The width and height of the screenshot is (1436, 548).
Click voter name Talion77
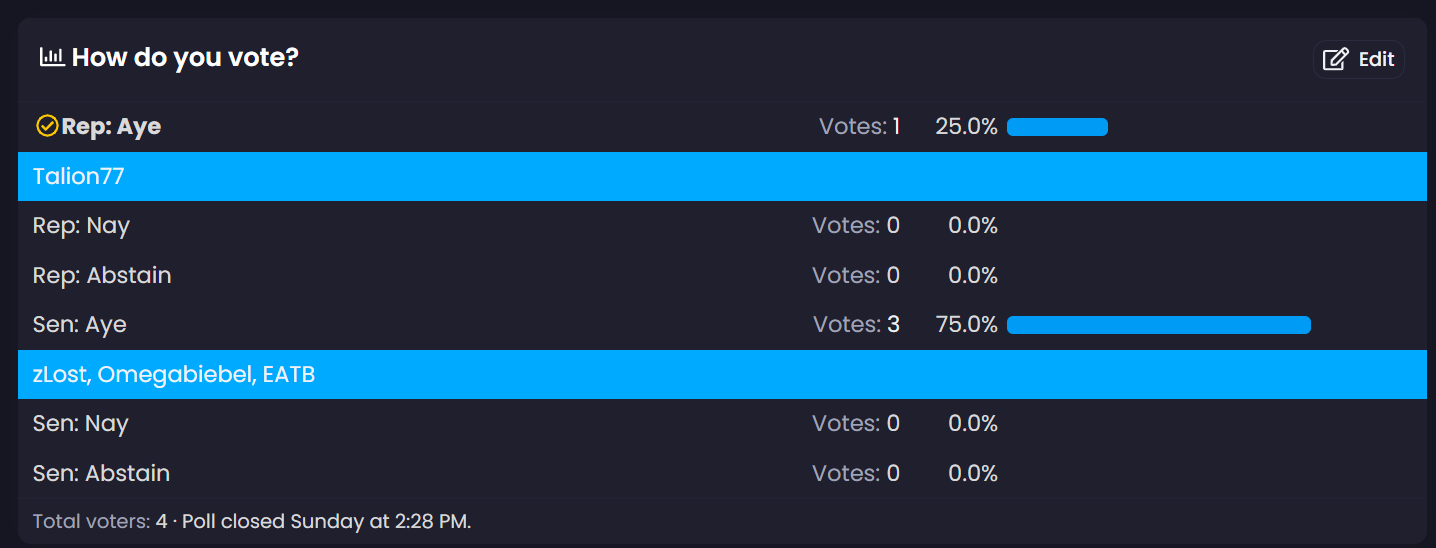coord(78,177)
